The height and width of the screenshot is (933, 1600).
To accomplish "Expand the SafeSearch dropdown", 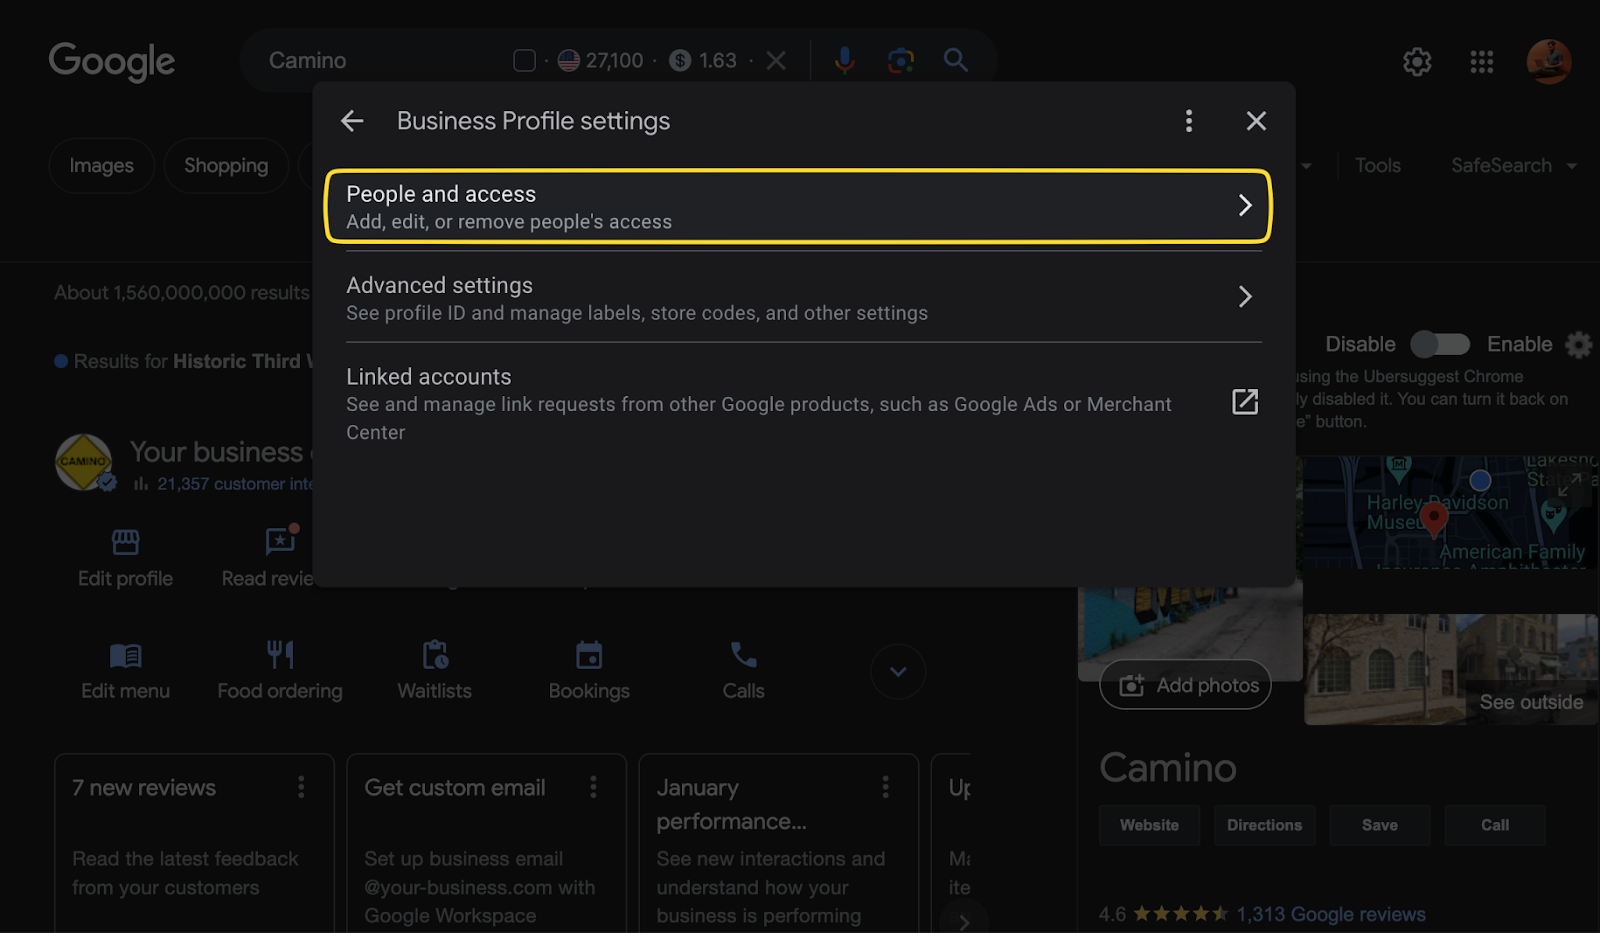I will click(1513, 166).
